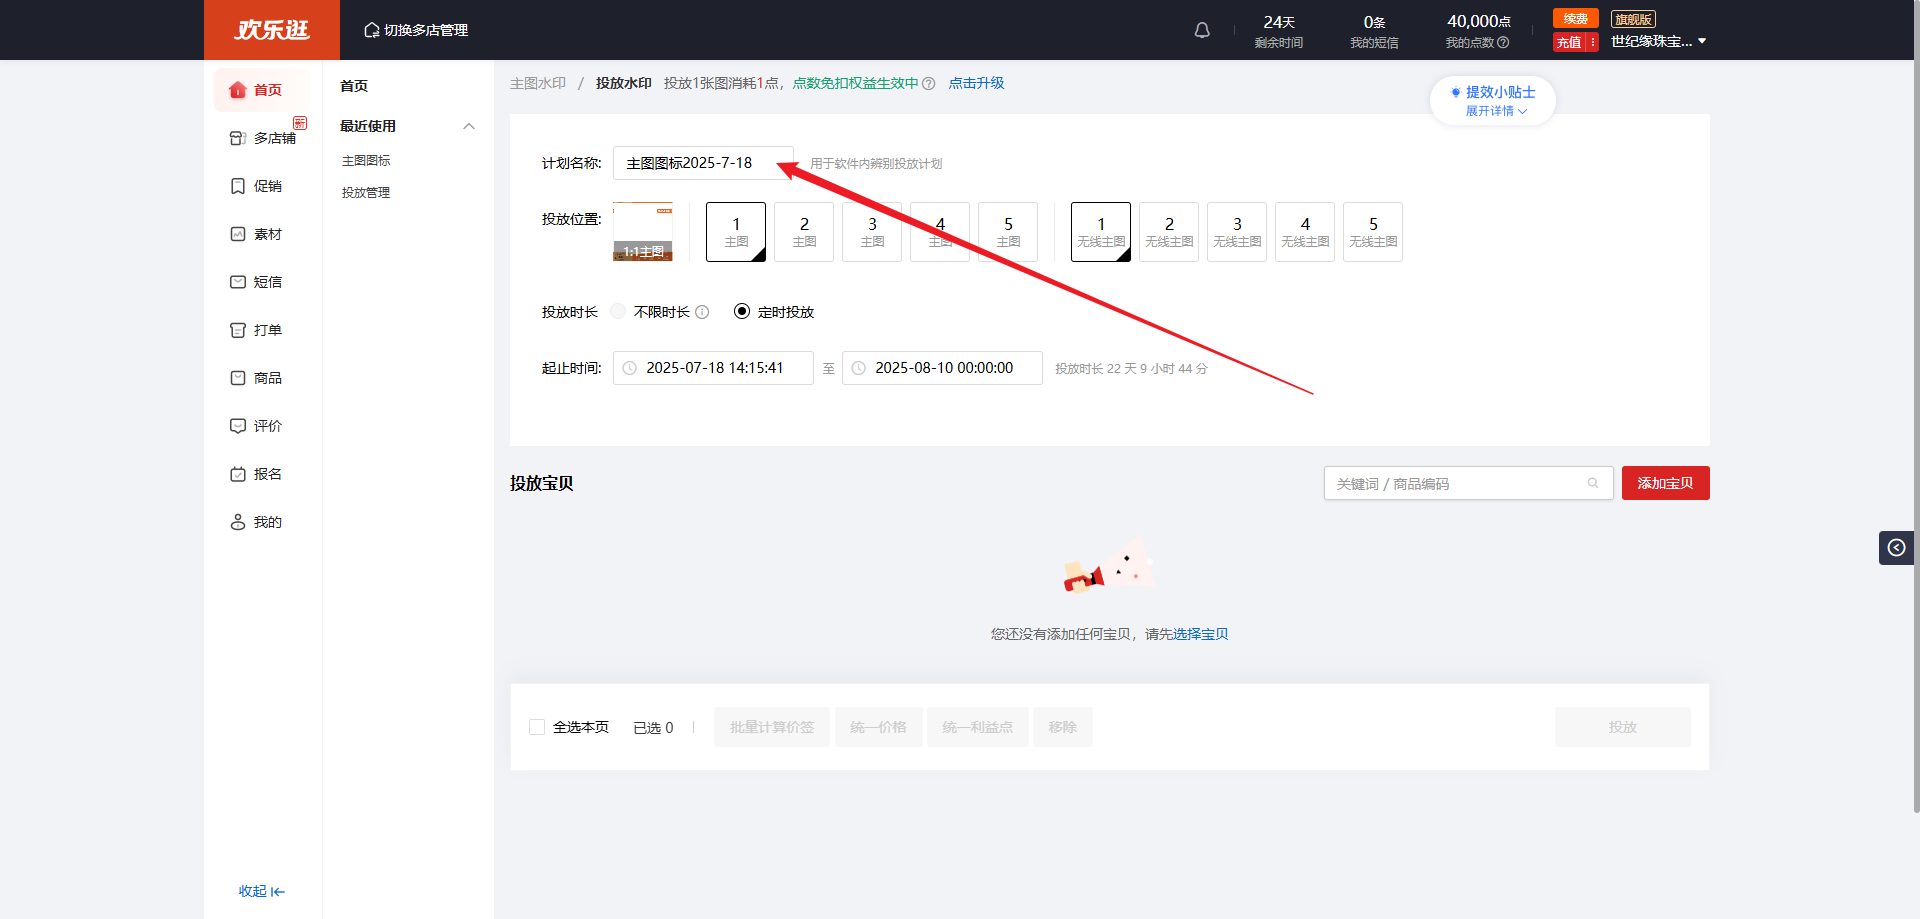Open 主图图标 in the recent menu
The width and height of the screenshot is (1920, 919).
pos(366,161)
